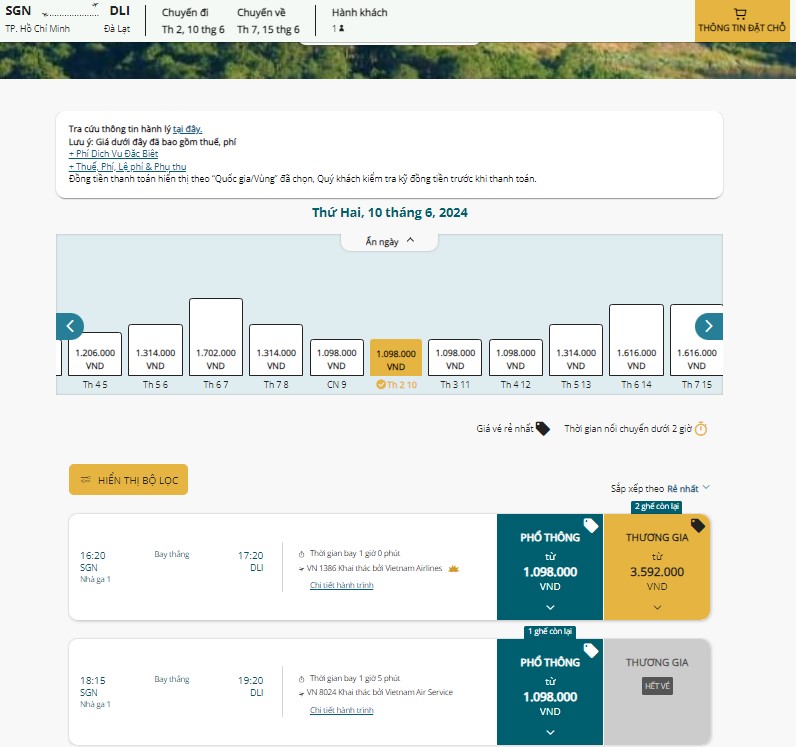Screen dimensions: 796x747
Task: Open baggage information link tại đây
Action: [x=187, y=129]
